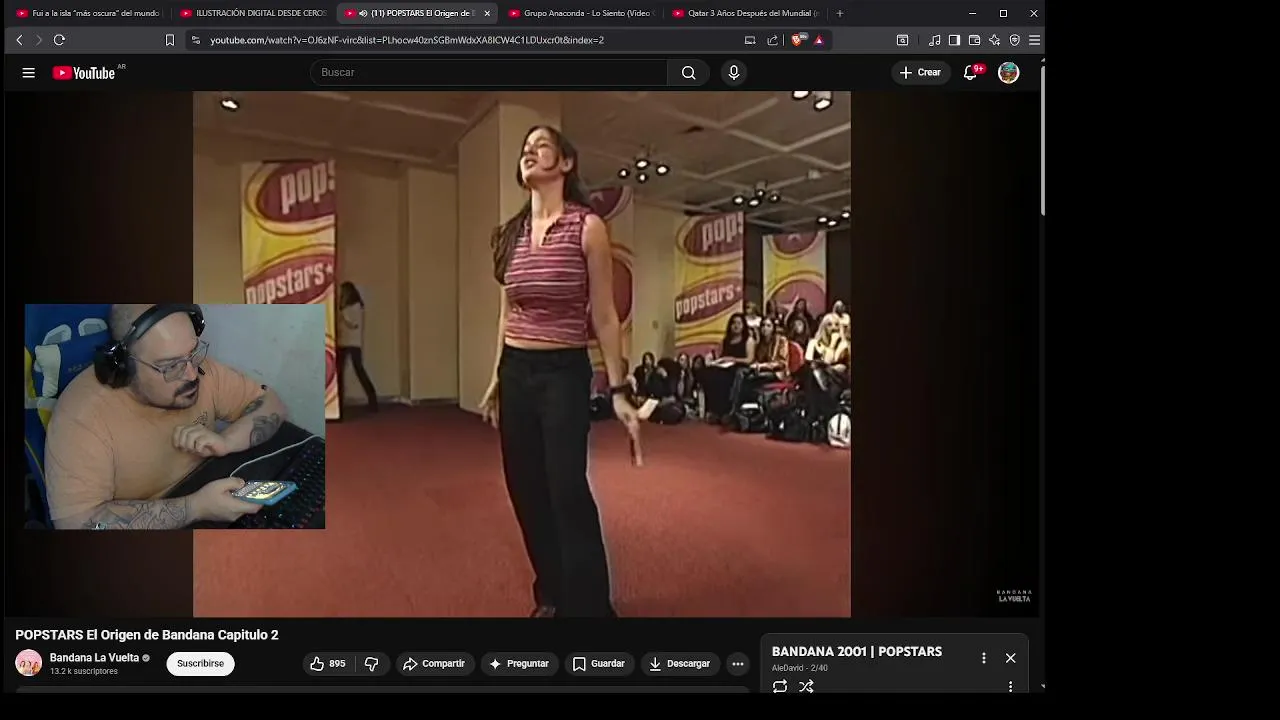
Task: Like the video with 895 likes
Action: (x=328, y=663)
